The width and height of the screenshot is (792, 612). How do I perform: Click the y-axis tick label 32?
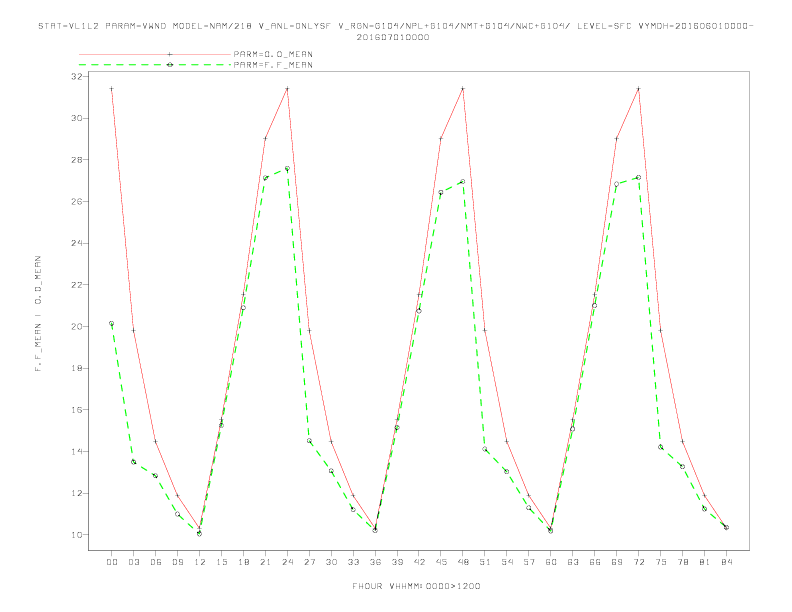(x=77, y=77)
